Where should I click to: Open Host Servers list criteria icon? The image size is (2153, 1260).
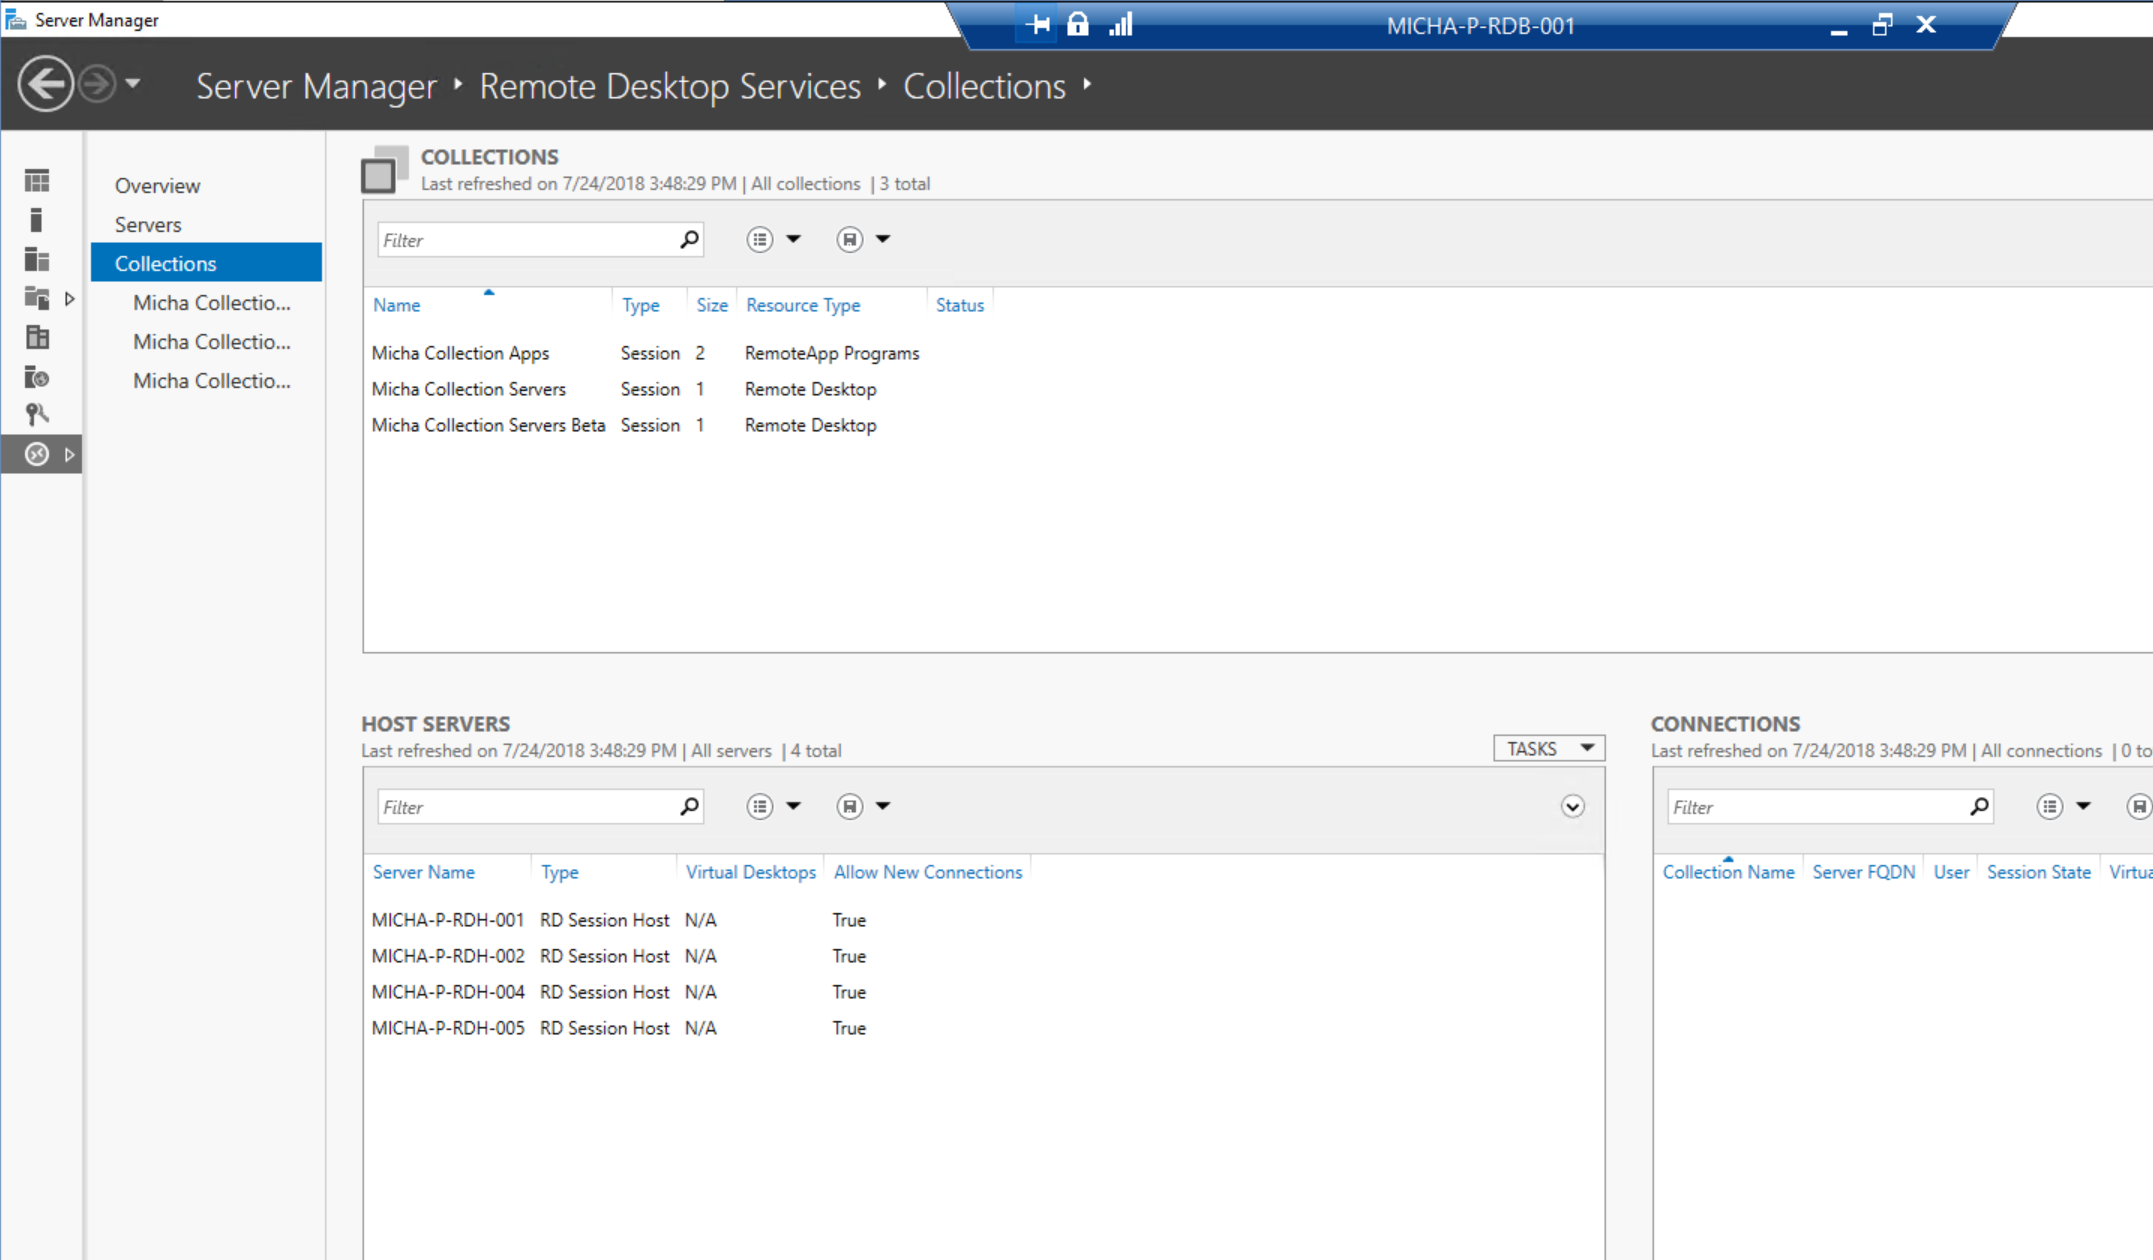[760, 806]
